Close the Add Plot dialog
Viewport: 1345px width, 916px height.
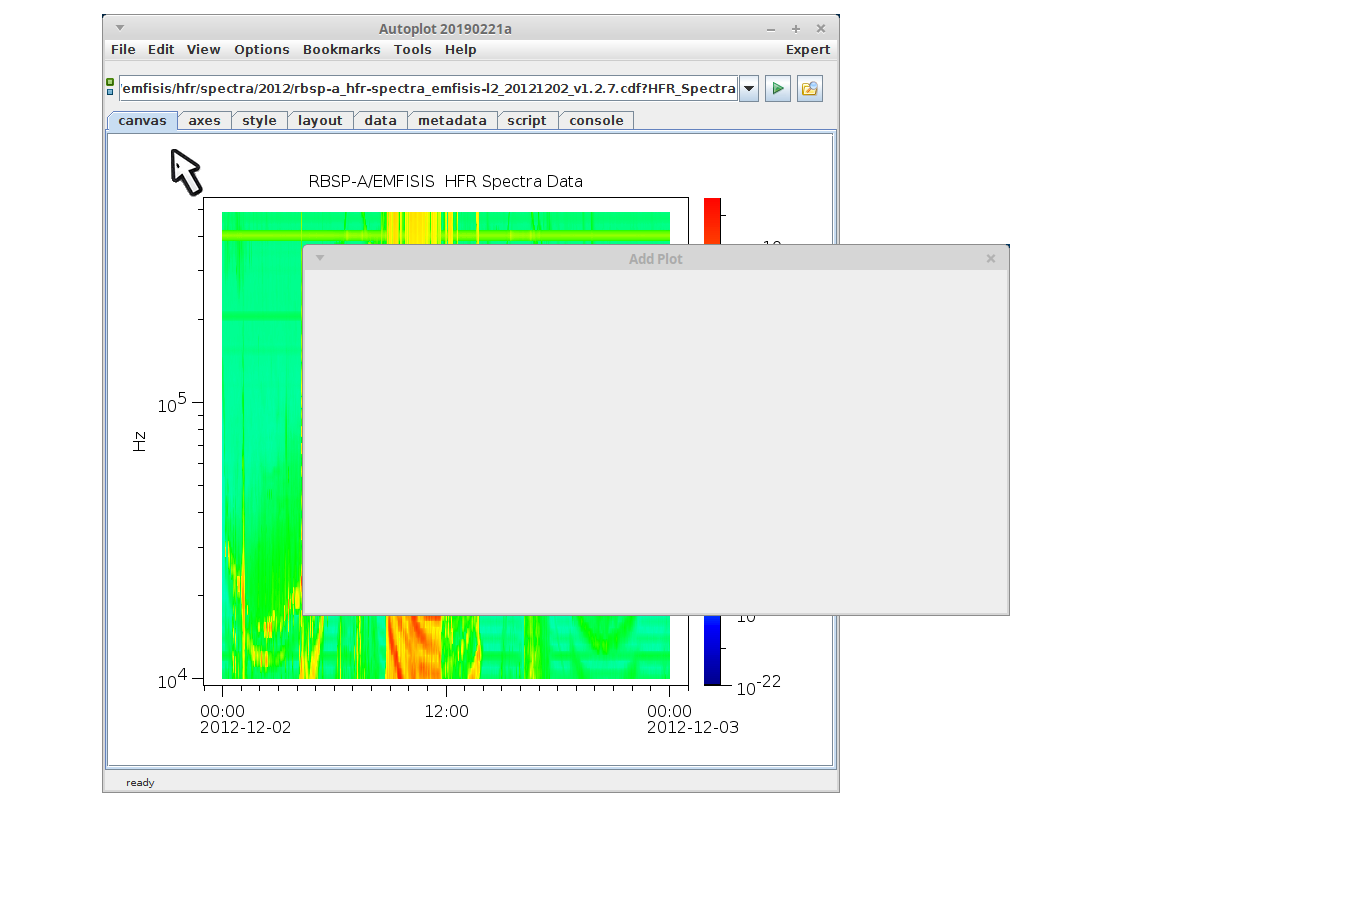pos(990,259)
